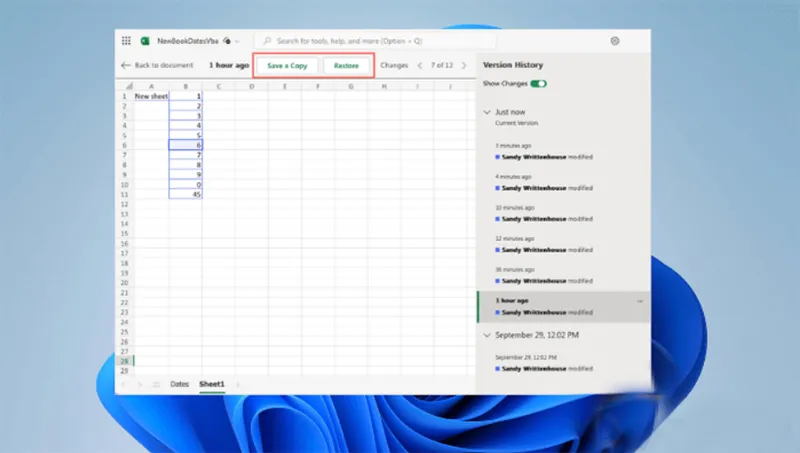This screenshot has width=800, height=453.
Task: Click the Save a Copy button
Action: click(287, 65)
